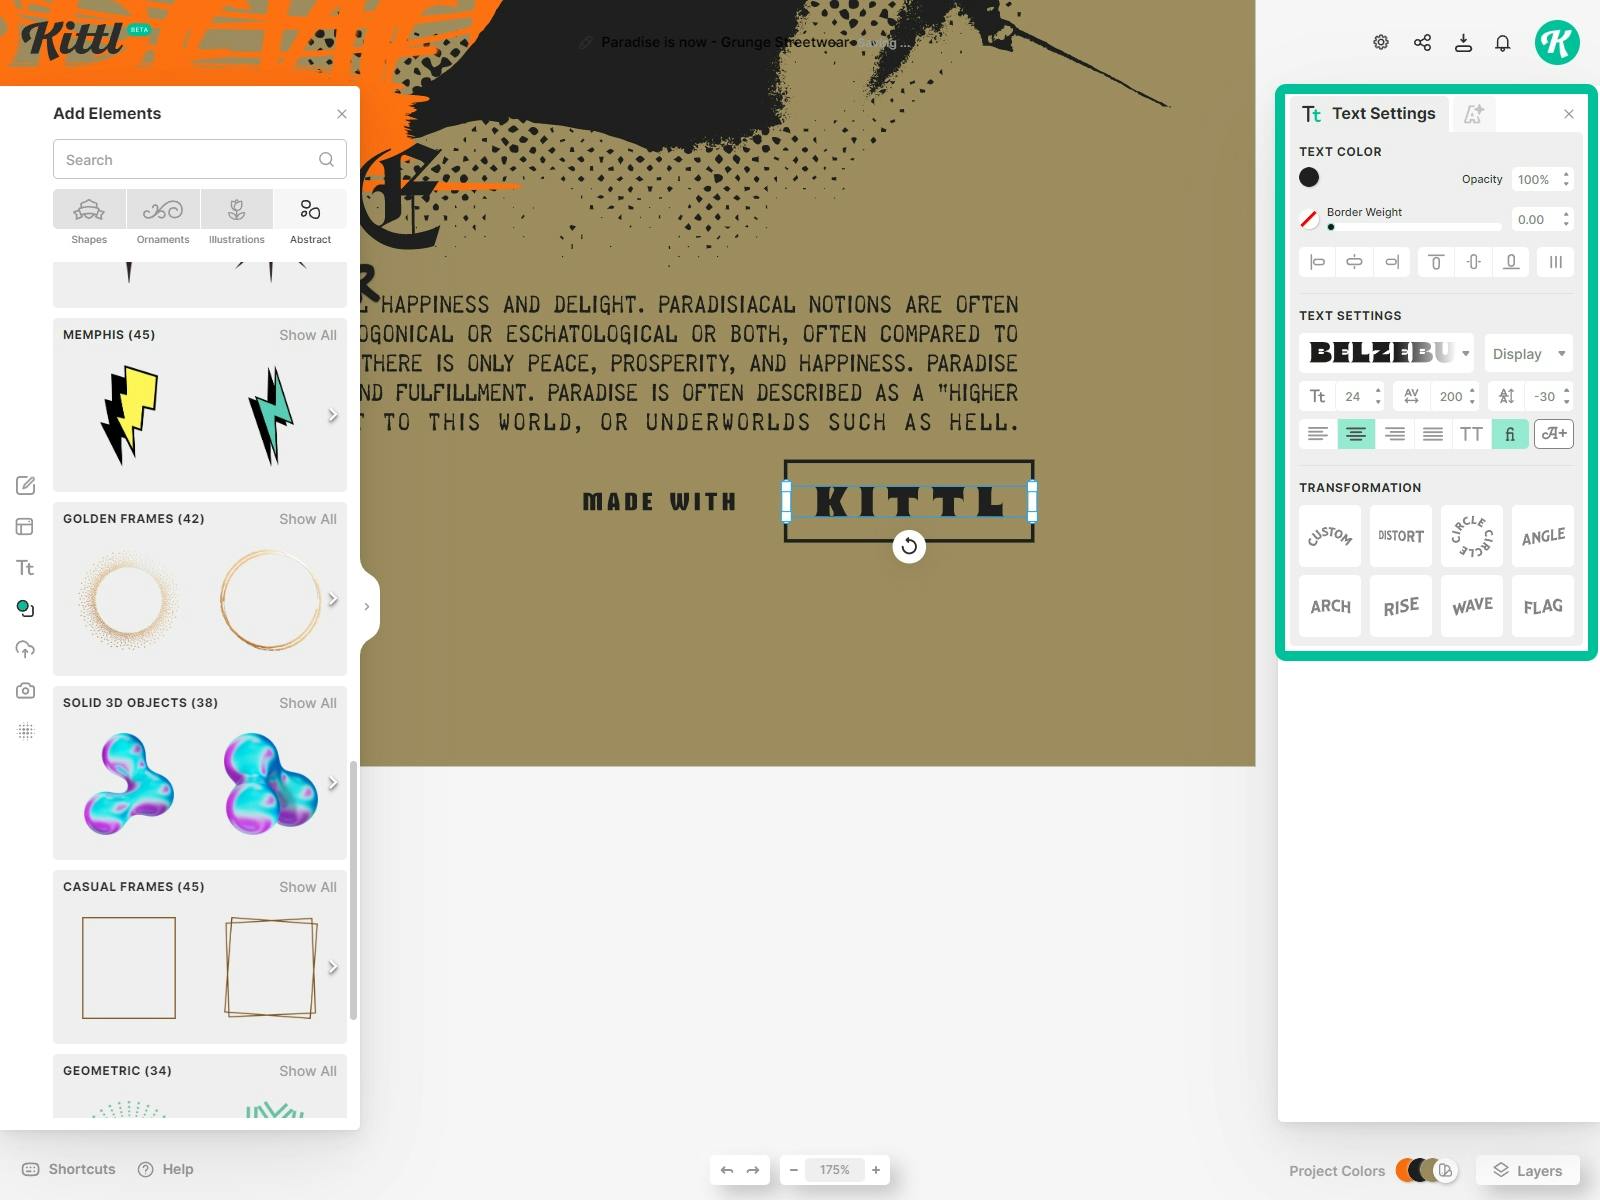Image resolution: width=1600 pixels, height=1200 pixels.
Task: Show all Golden Frames elements
Action: point(308,519)
